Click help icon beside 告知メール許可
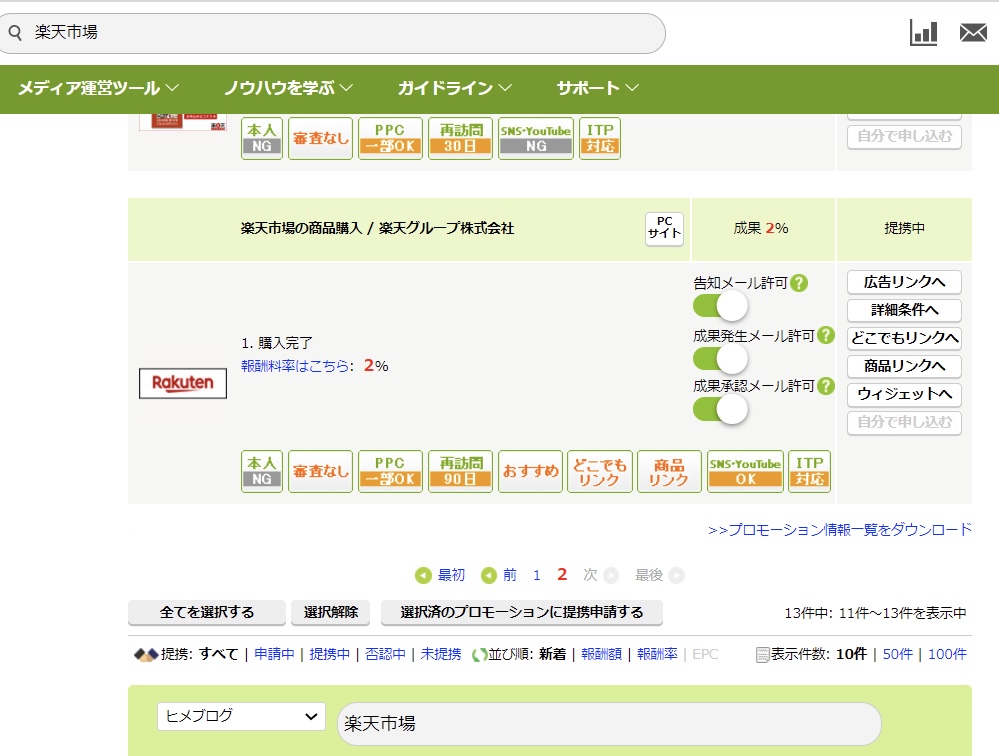The height and width of the screenshot is (756, 999). pyautogui.click(x=798, y=283)
